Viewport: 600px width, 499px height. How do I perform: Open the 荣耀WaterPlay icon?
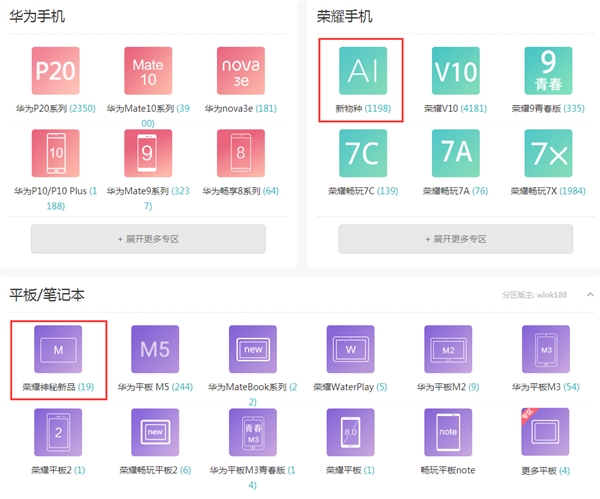click(x=350, y=349)
